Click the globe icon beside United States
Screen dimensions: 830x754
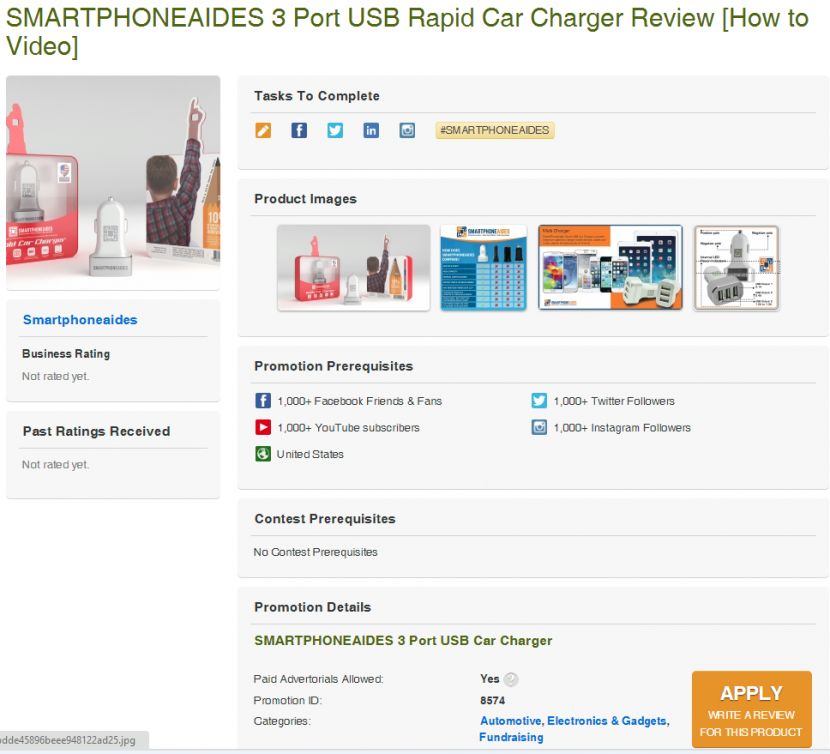click(x=263, y=454)
